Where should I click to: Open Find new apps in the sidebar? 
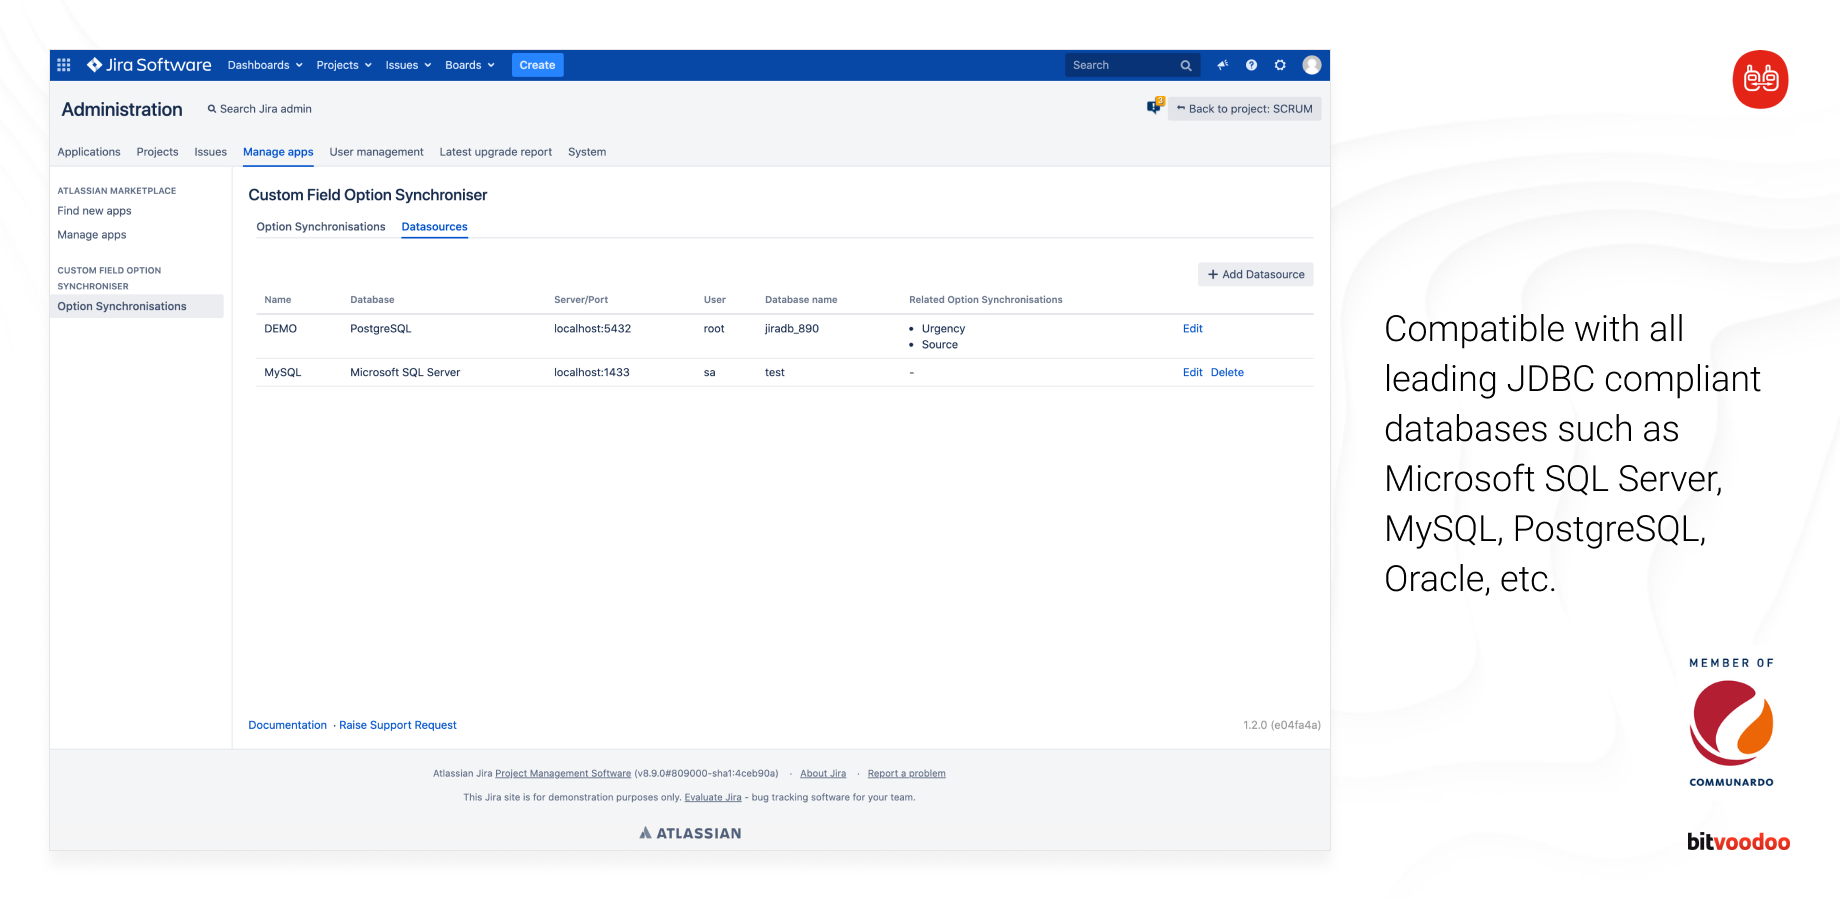94,211
